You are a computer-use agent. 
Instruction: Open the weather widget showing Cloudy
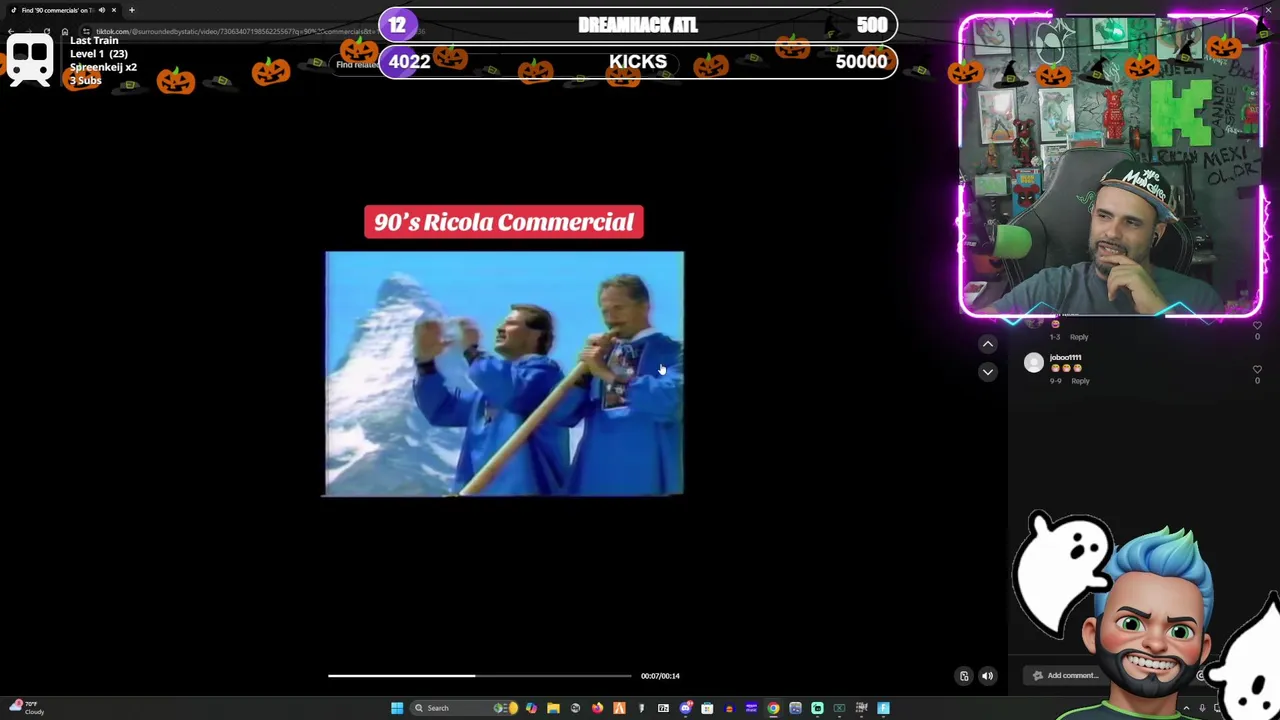tap(25, 708)
